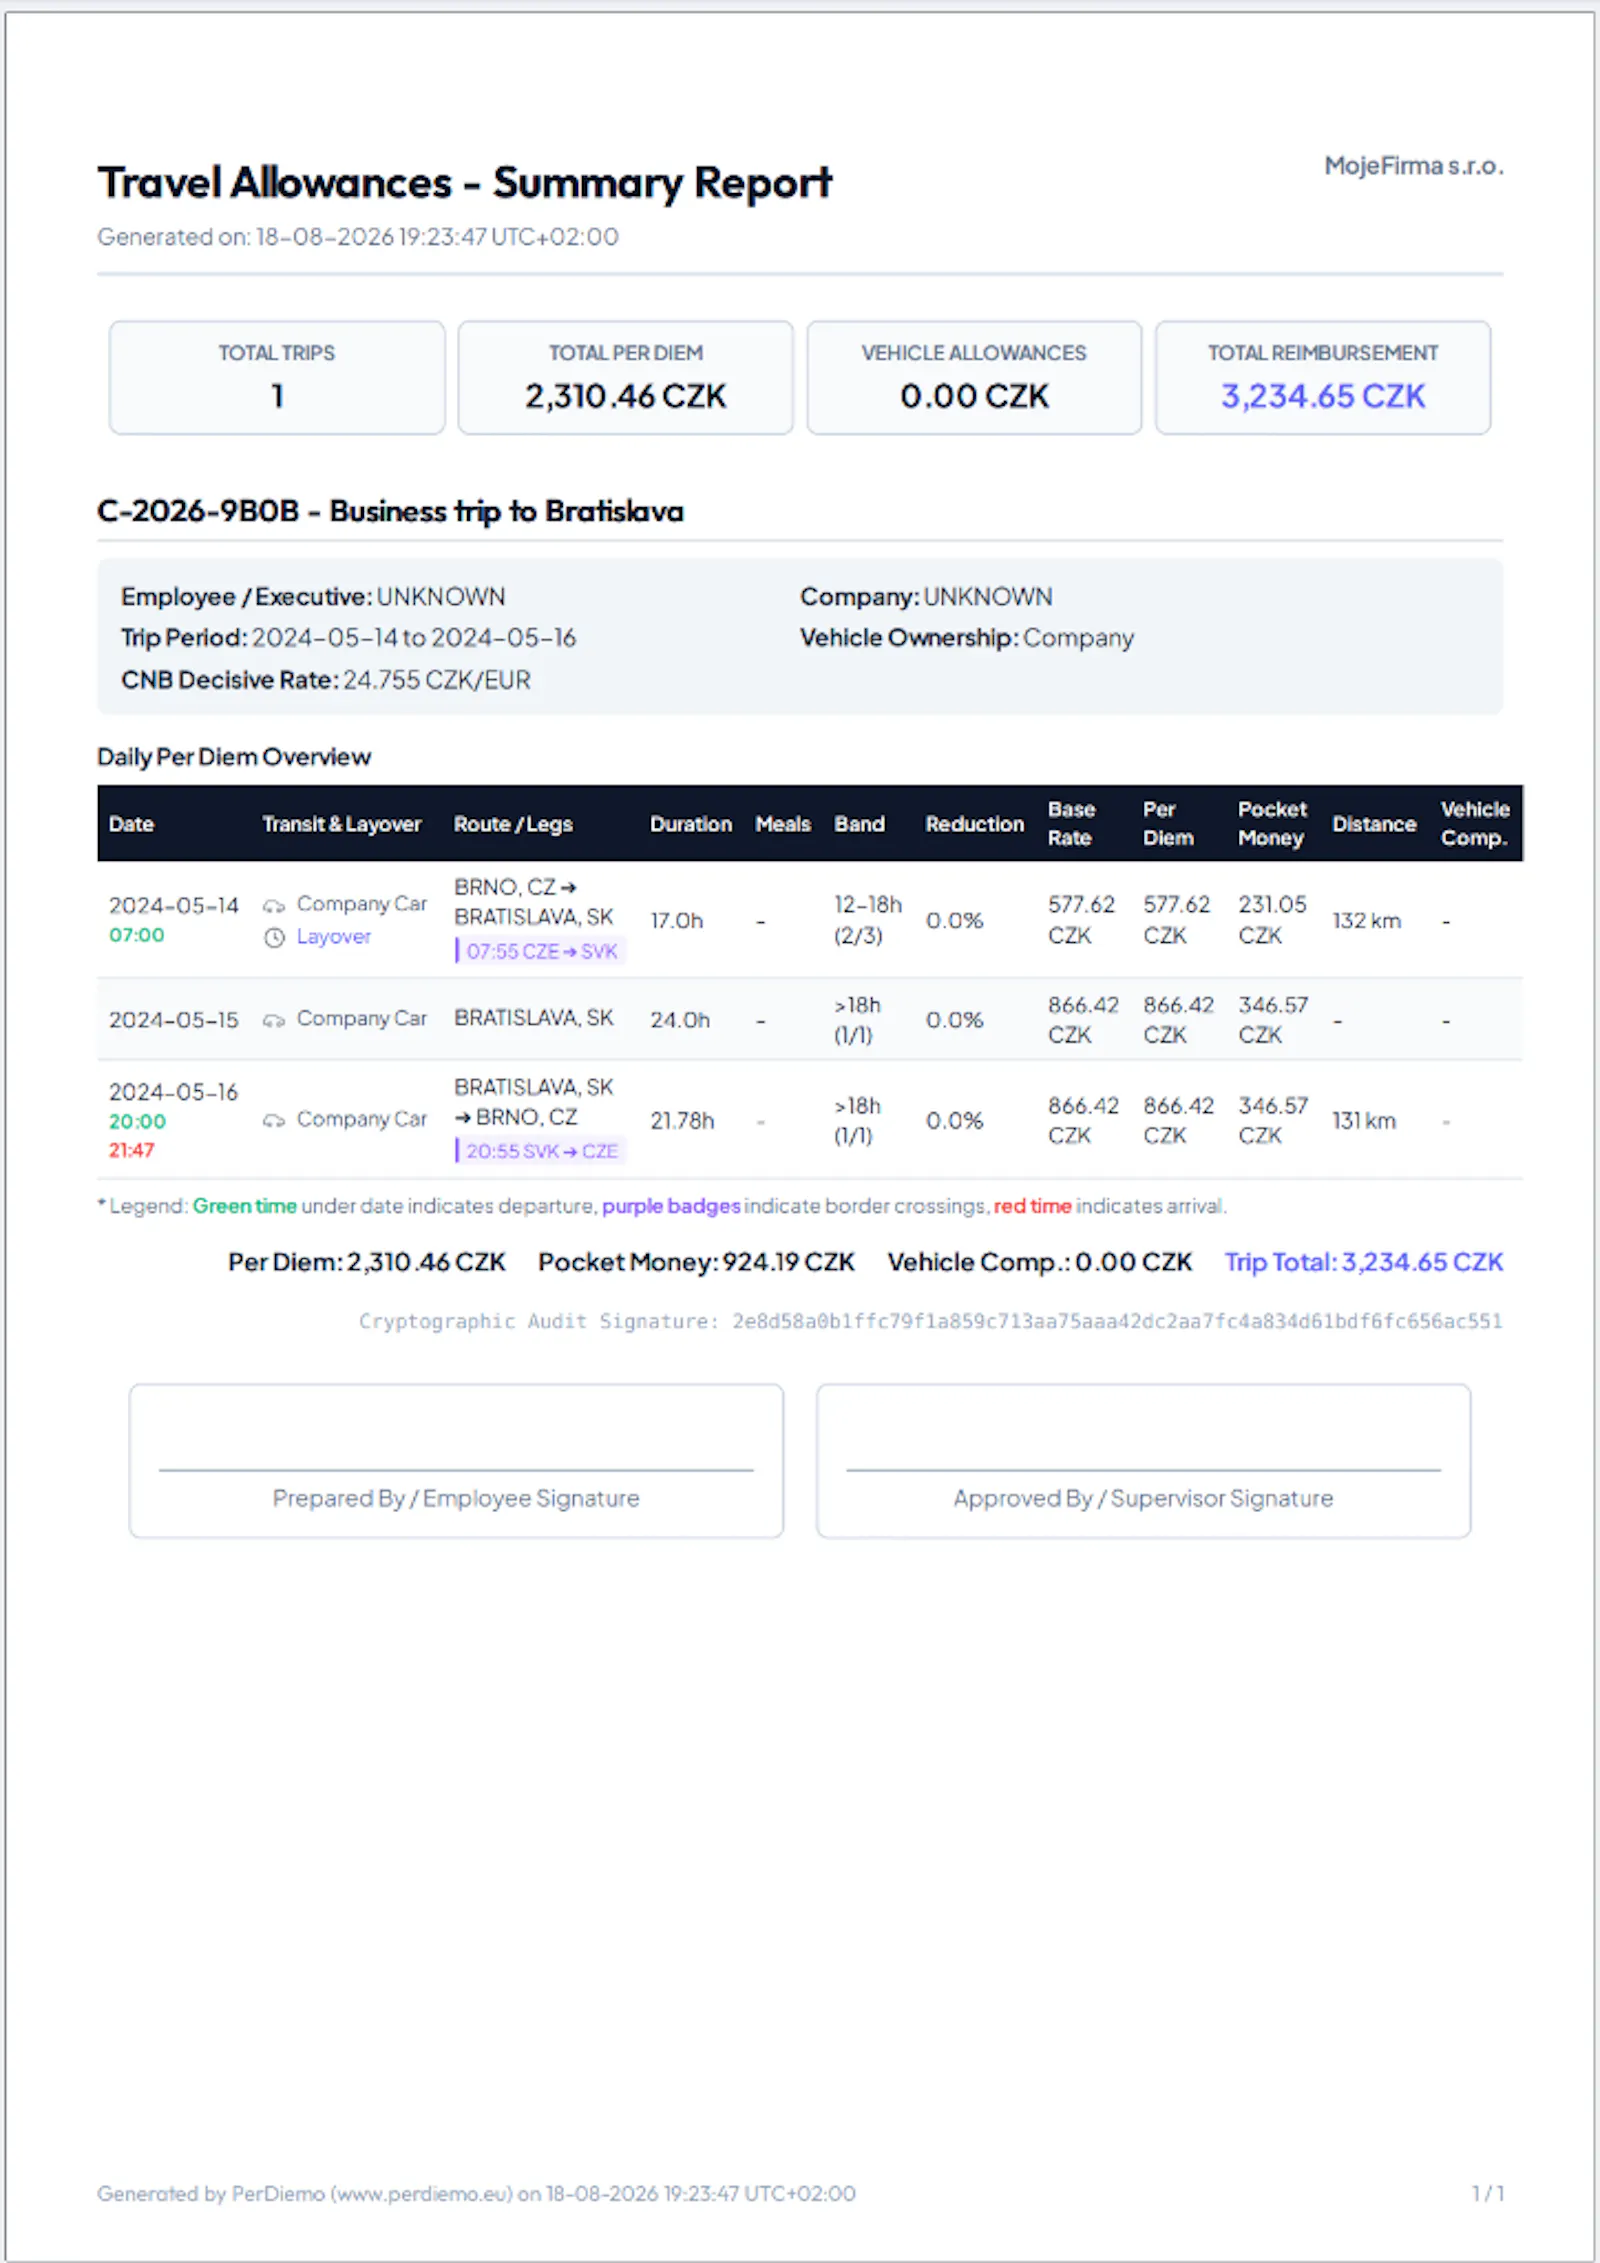Click the Route / Legs column header
This screenshot has width=1600, height=2263.
[x=513, y=824]
